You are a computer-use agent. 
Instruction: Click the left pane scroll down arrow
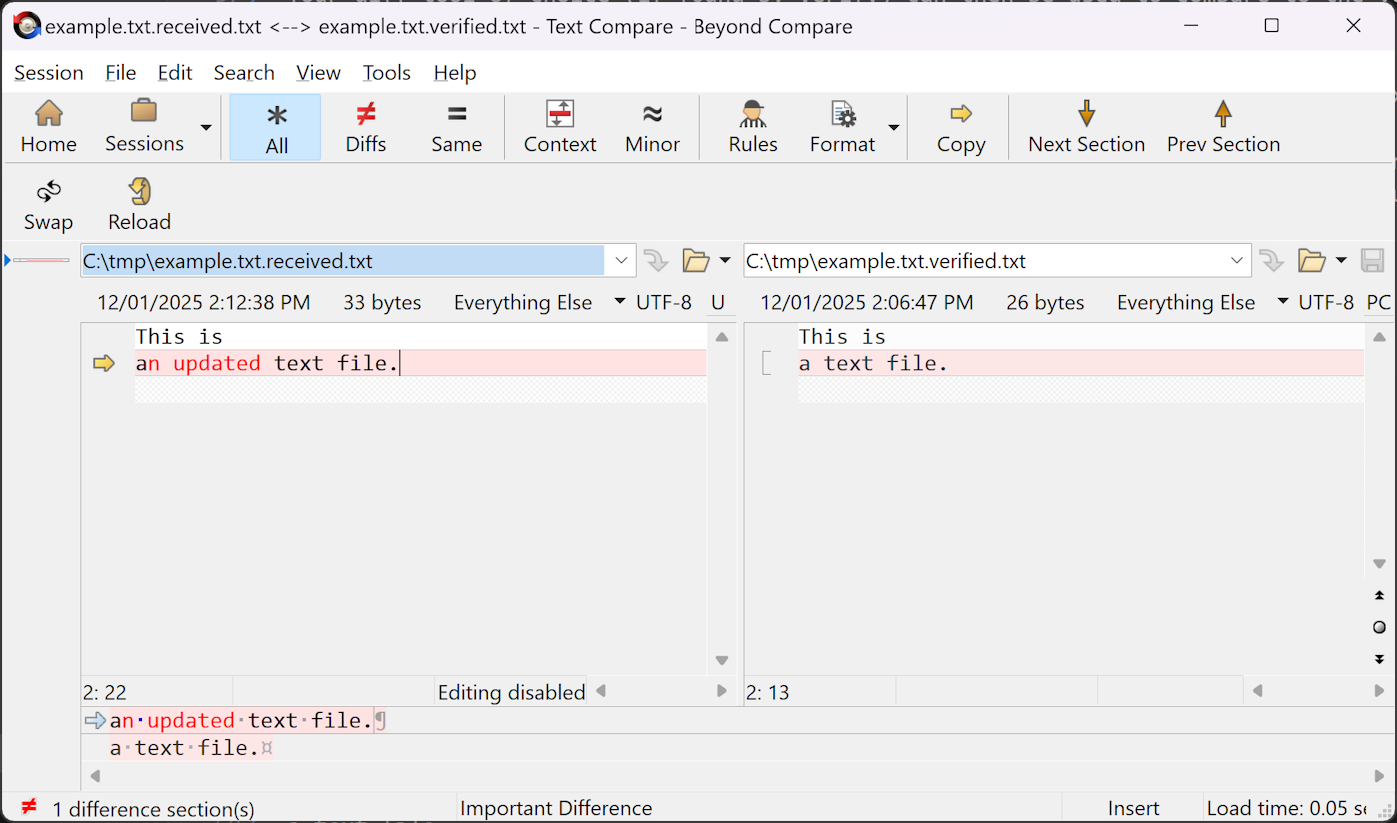pos(721,661)
